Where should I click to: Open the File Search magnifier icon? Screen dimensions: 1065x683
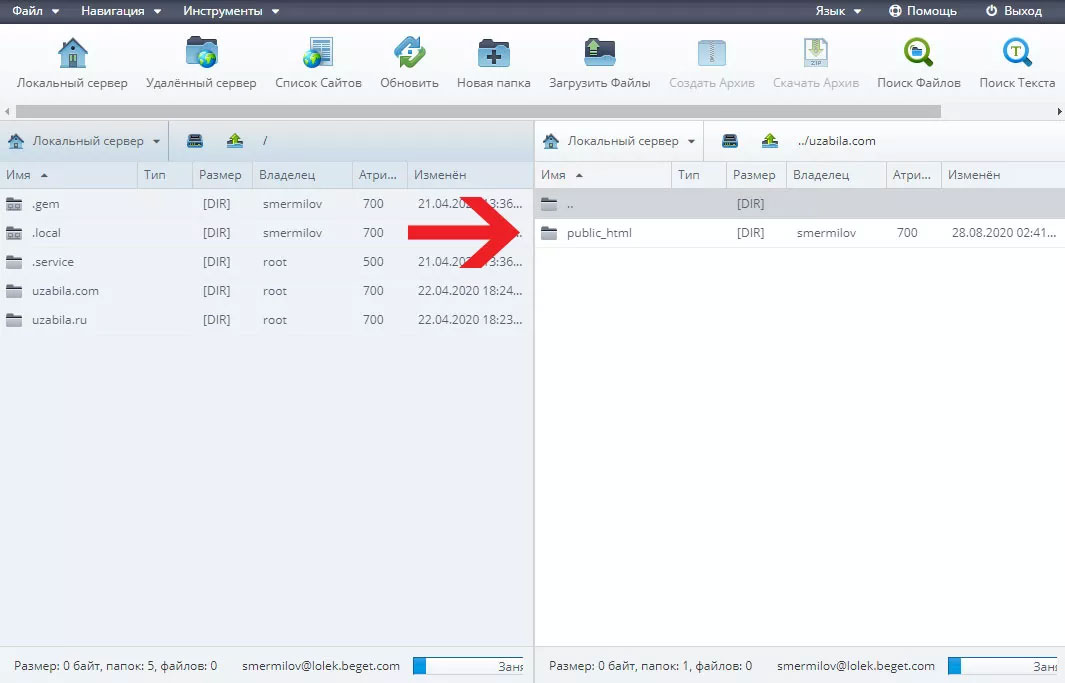(x=918, y=53)
